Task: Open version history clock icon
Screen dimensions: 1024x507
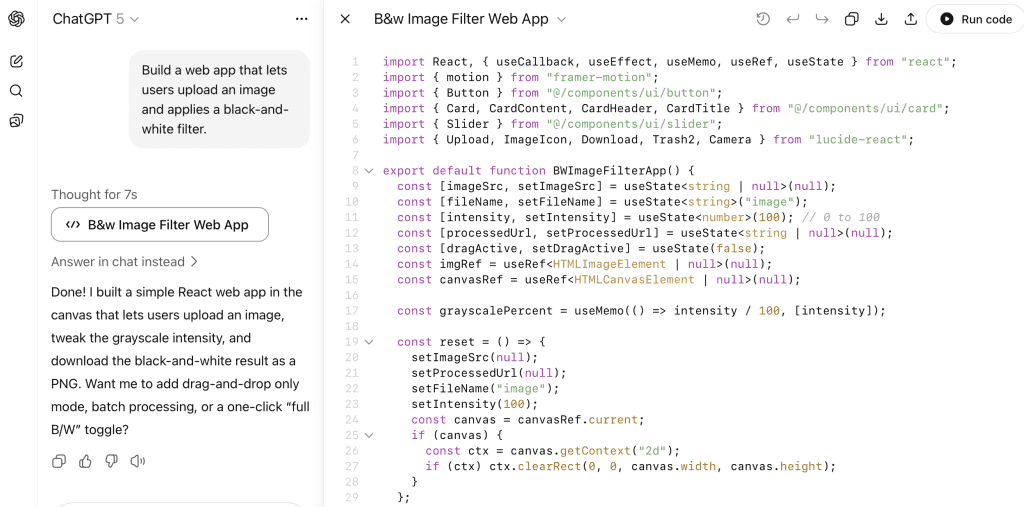Action: tap(762, 20)
